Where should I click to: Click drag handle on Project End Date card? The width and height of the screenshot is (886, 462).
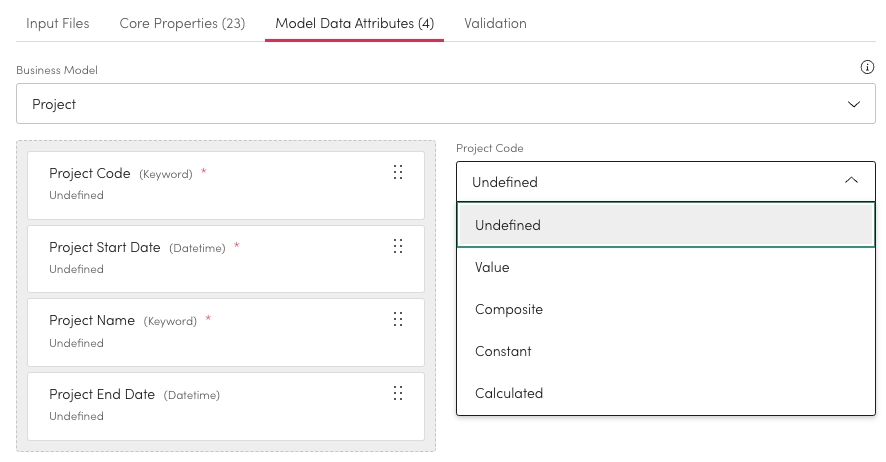398,393
